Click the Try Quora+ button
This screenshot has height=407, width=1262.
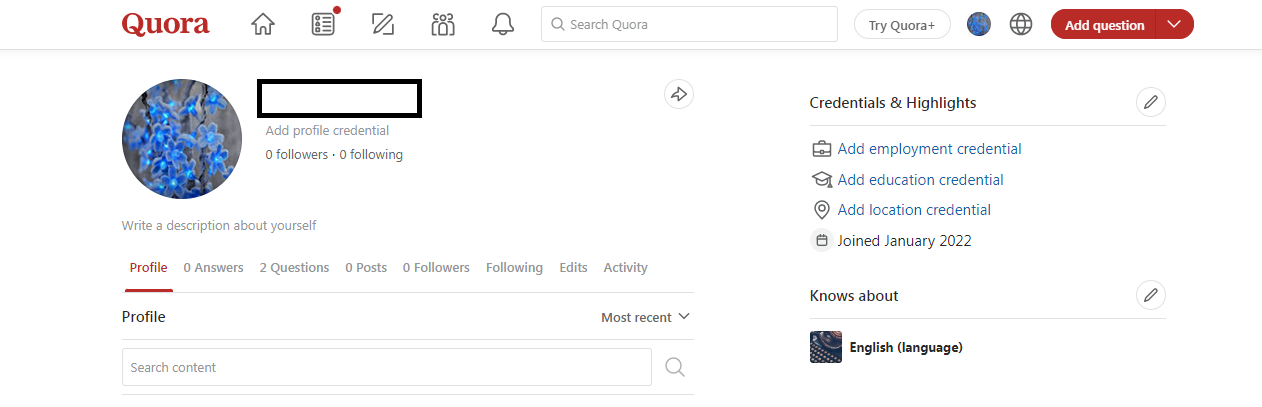click(x=902, y=25)
